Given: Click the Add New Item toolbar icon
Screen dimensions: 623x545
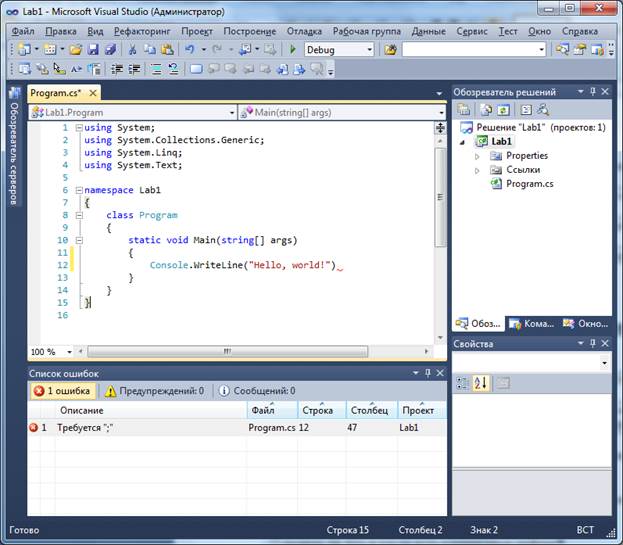Looking at the screenshot, I should pos(50,50).
